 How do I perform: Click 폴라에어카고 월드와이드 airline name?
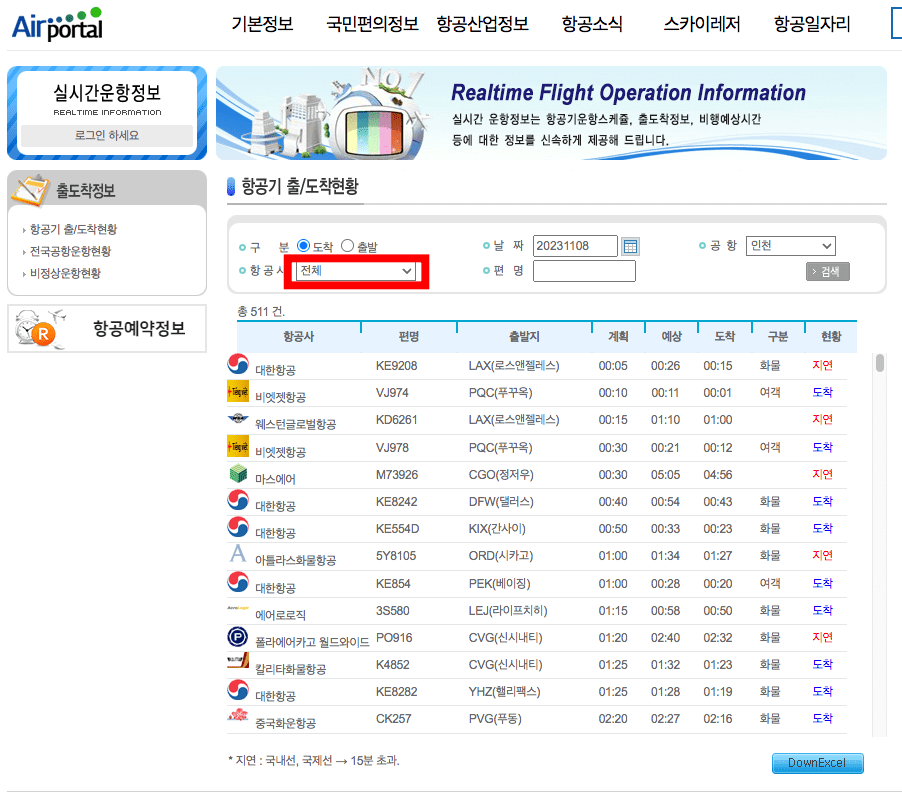(x=312, y=642)
